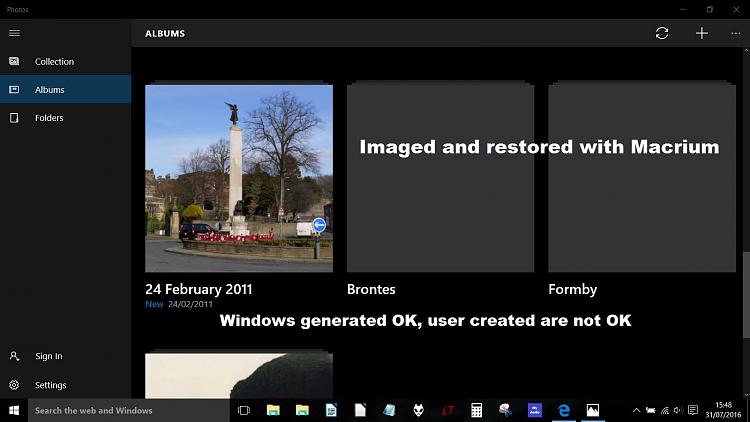Select Albums in the sidebar
Screen dimensions: 750x422
coord(66,89)
